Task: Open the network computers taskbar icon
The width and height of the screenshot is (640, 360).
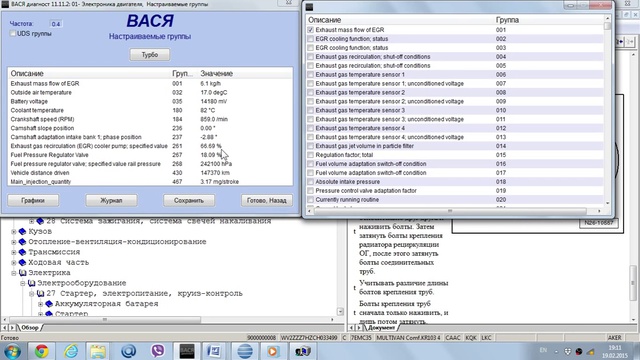Action: 302,351
